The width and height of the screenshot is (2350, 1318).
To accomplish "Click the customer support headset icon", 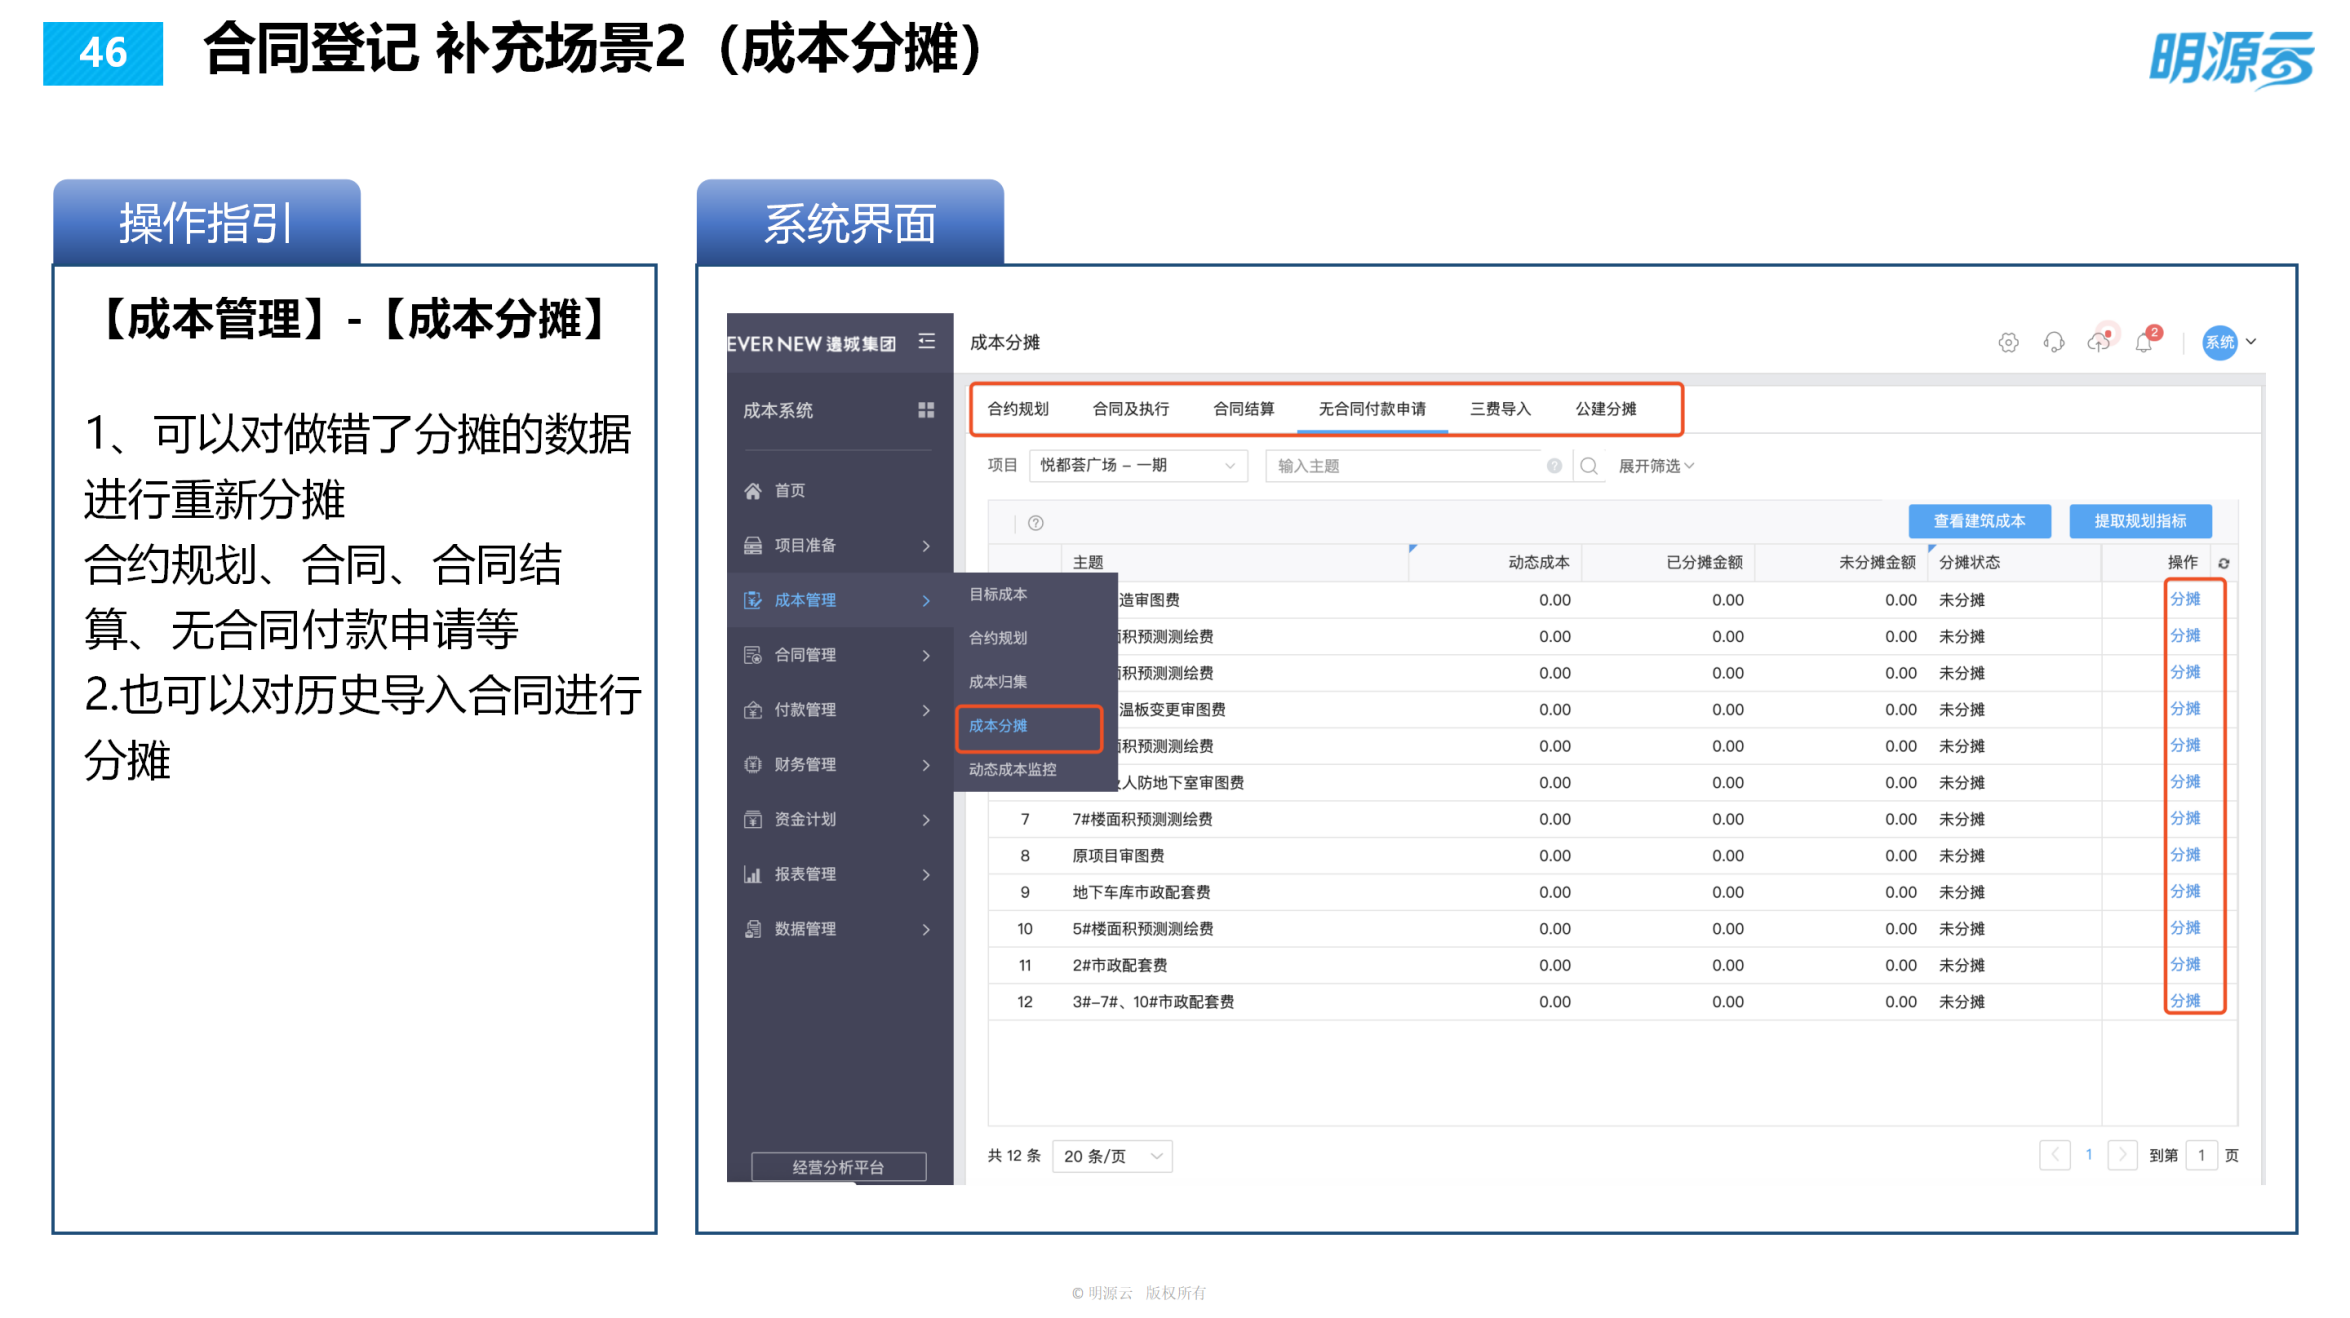I will pyautogui.click(x=2053, y=342).
